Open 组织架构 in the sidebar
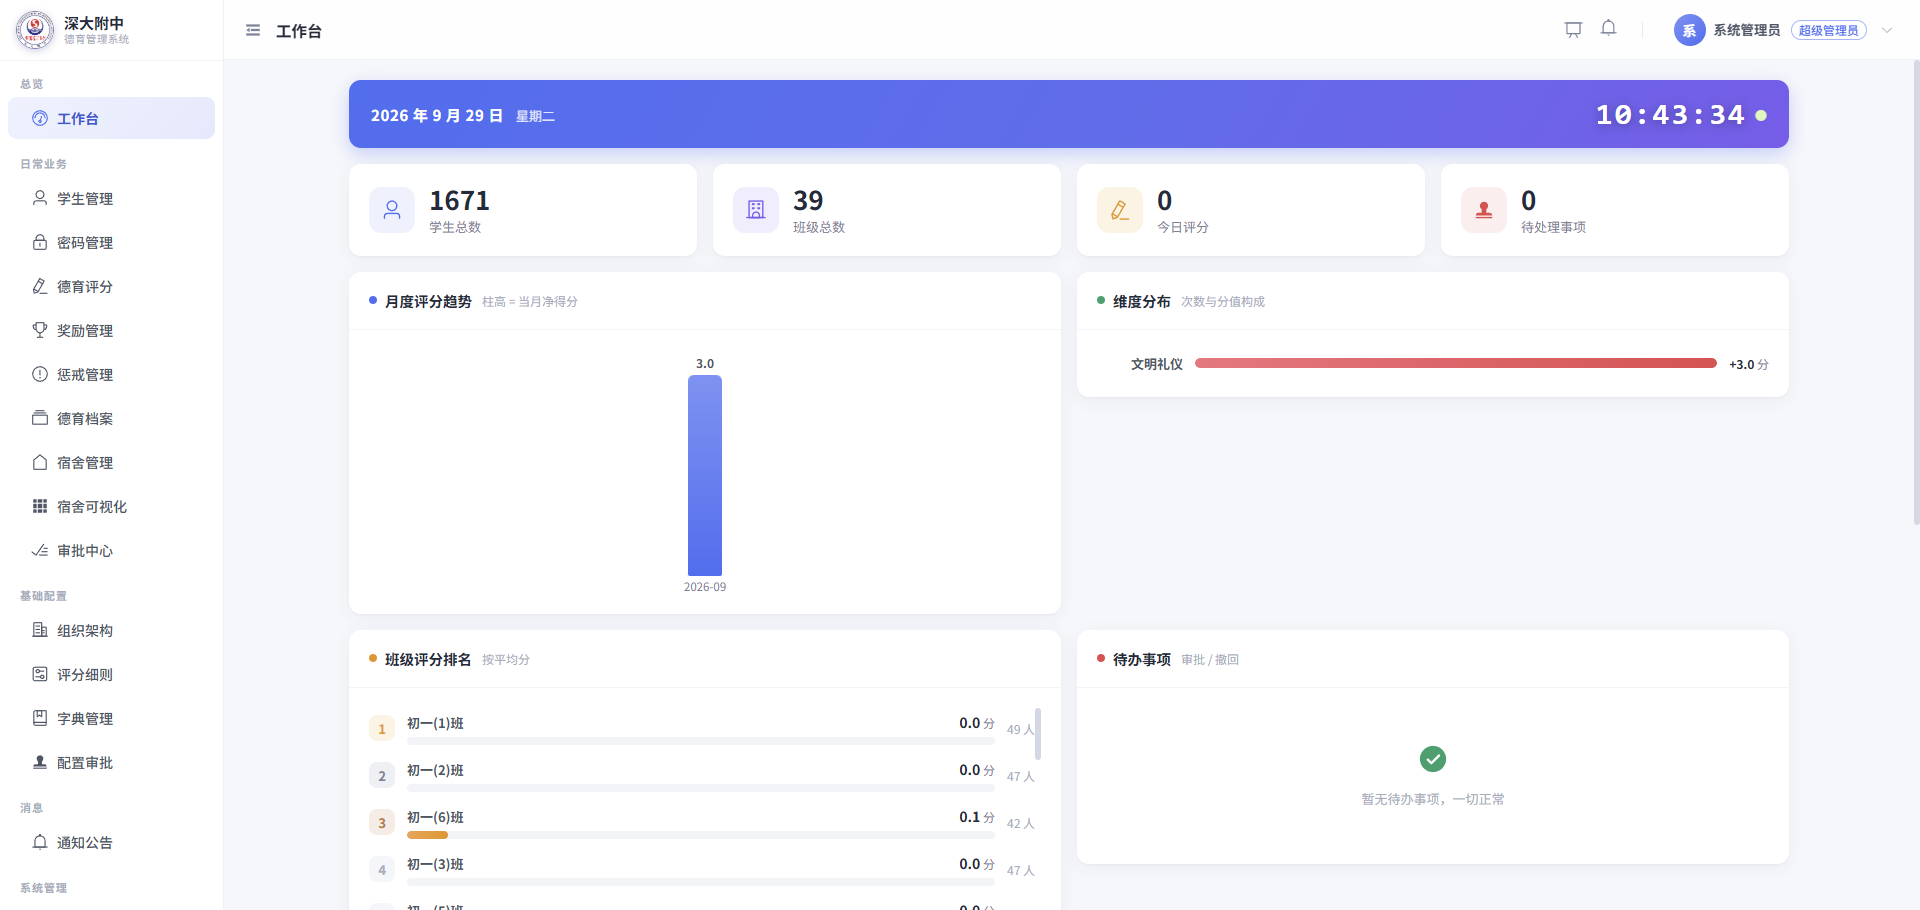Screen dimensions: 1920x910 111,630
